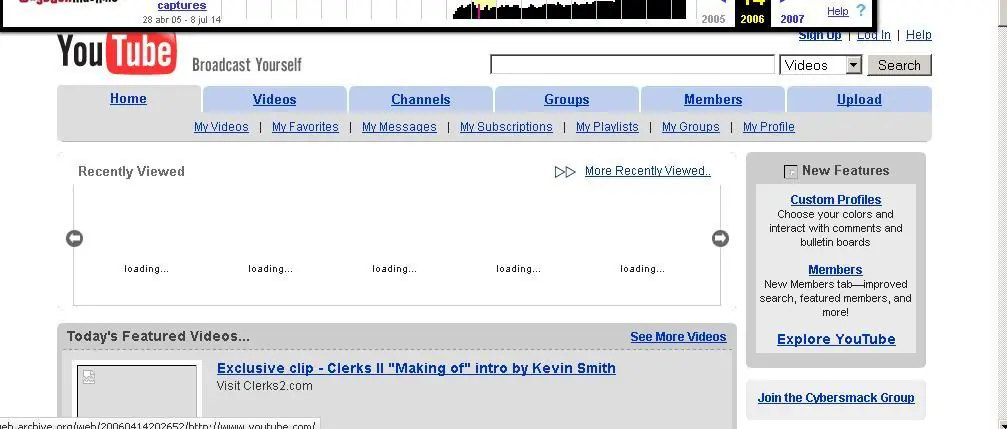This screenshot has width=1007, height=429.
Task: Click the 'Recently Viewed' heading text
Action: [x=131, y=171]
